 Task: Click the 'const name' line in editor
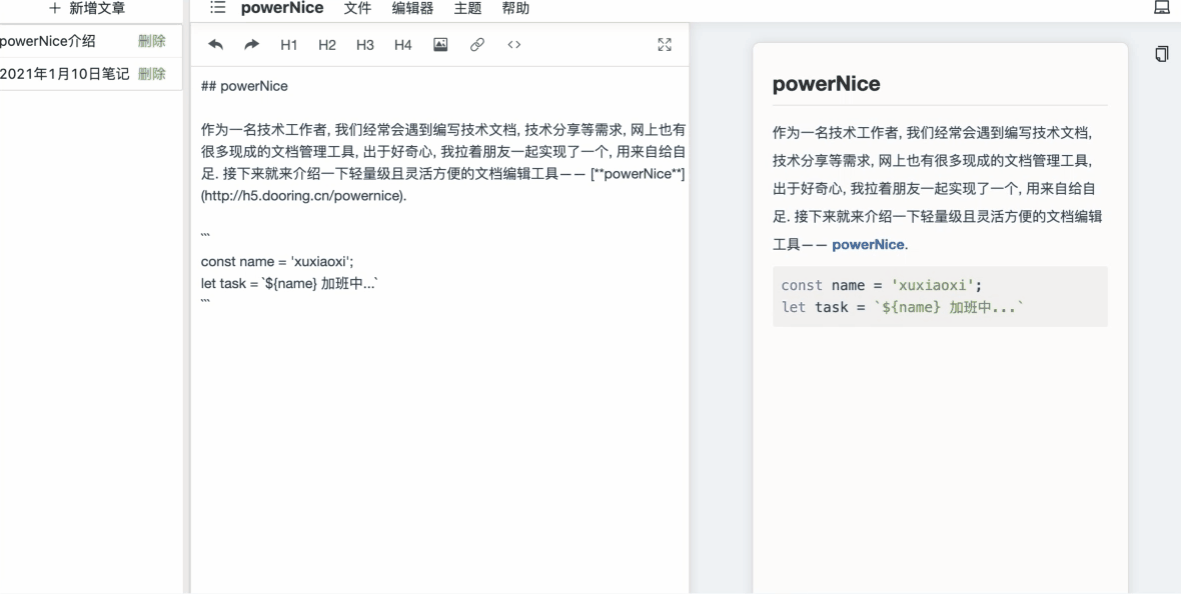tap(277, 261)
